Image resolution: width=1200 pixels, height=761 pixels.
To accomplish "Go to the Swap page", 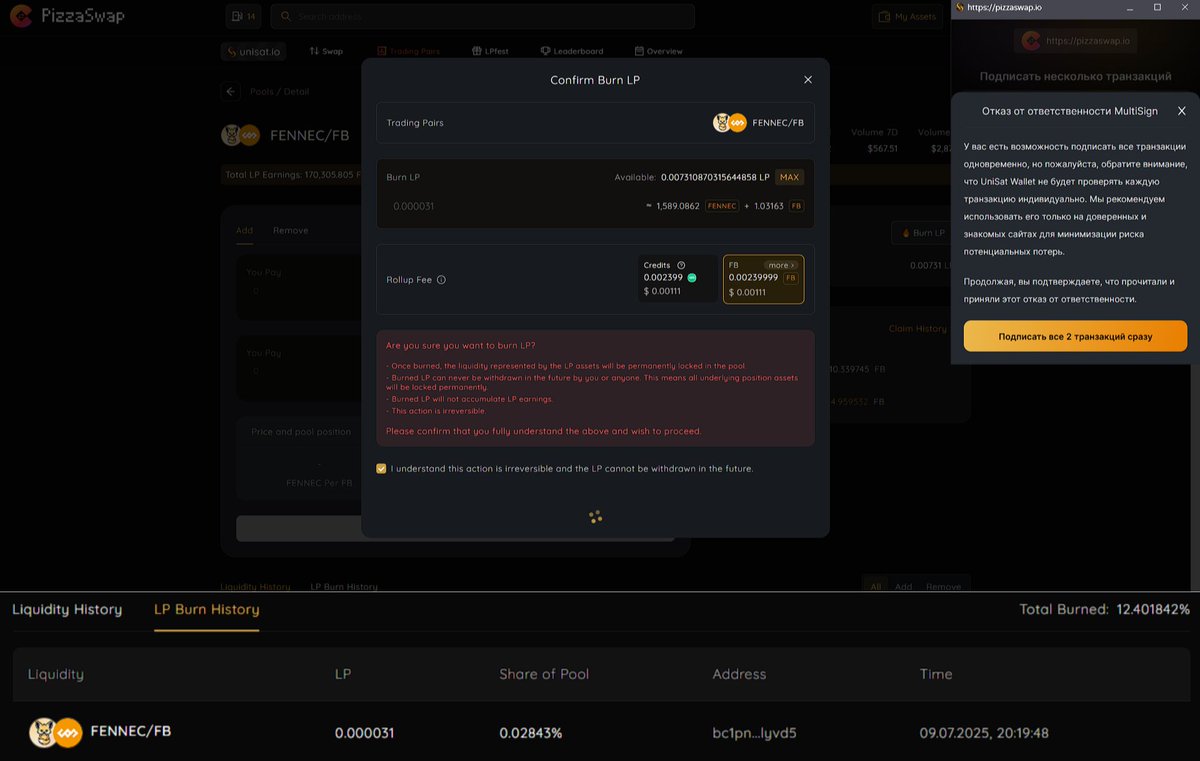I will [x=326, y=51].
